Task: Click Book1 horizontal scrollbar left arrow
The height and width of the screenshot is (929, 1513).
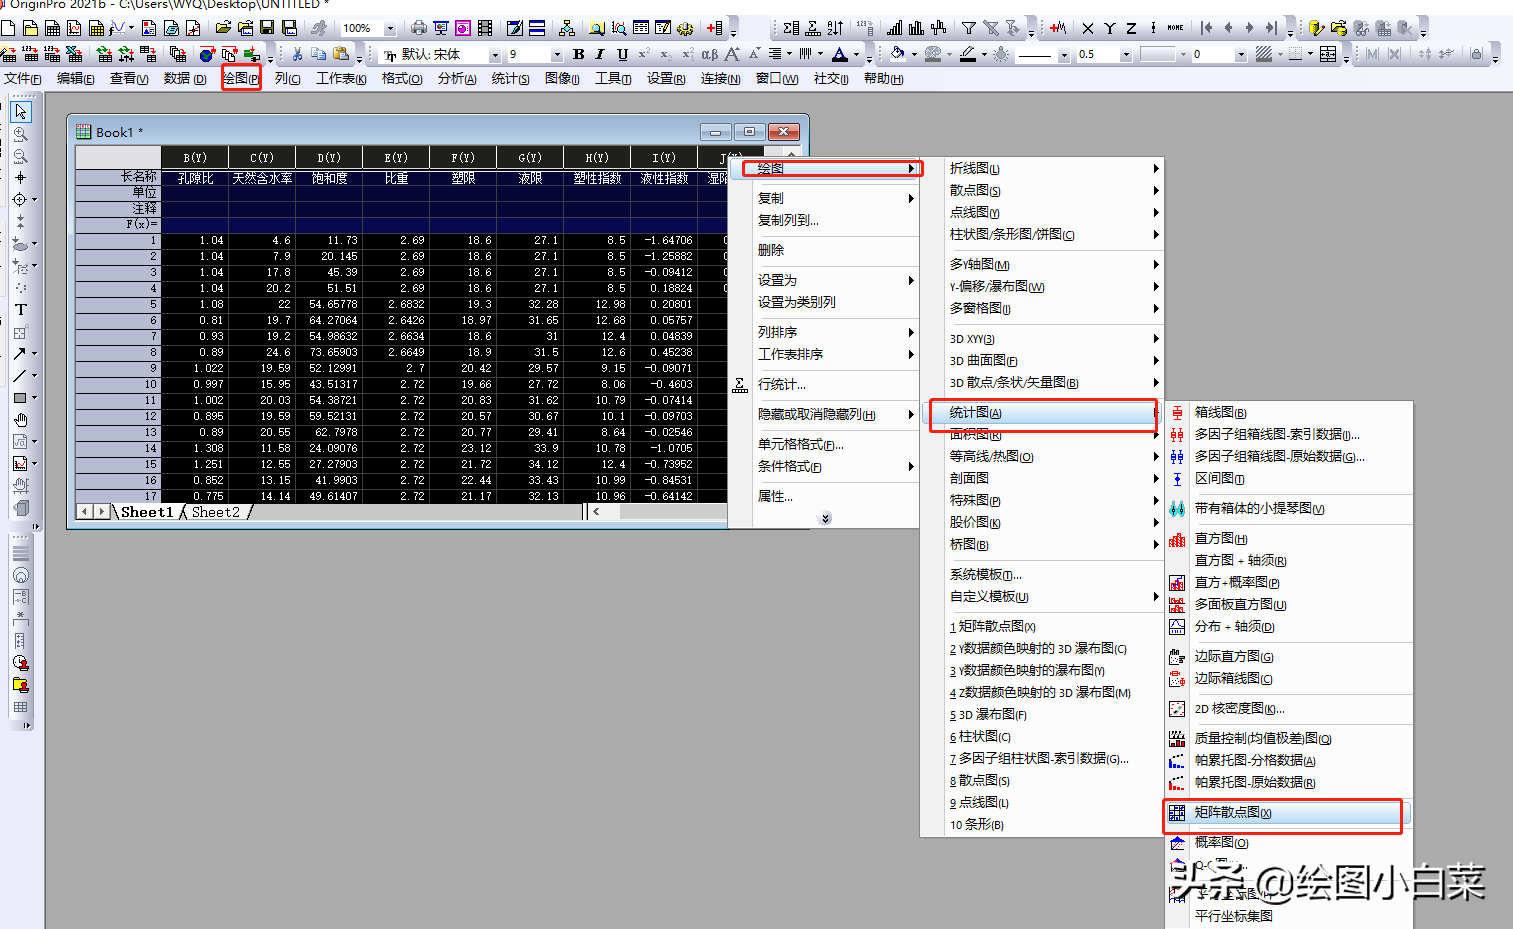Action: click(597, 511)
